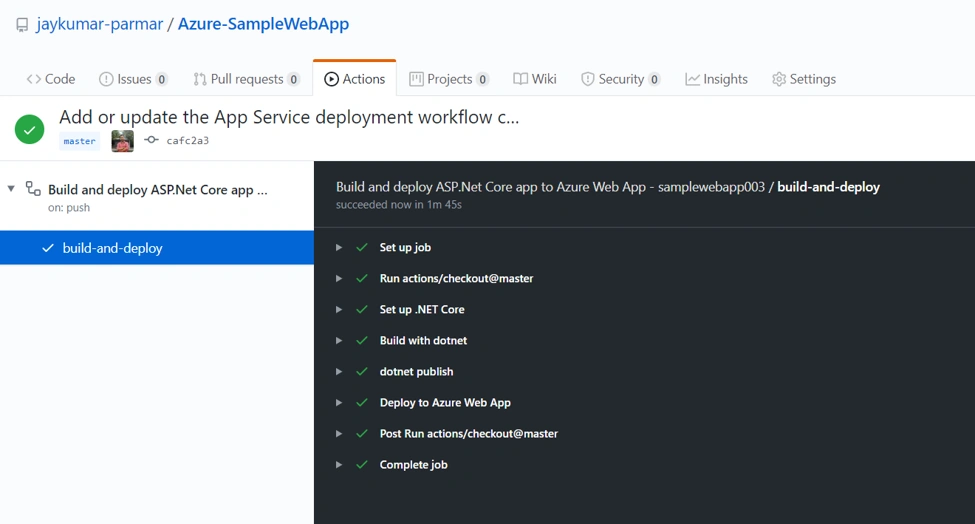975x524 pixels.
Task: Click the commit icon next to cafc2a3
Action: point(151,140)
